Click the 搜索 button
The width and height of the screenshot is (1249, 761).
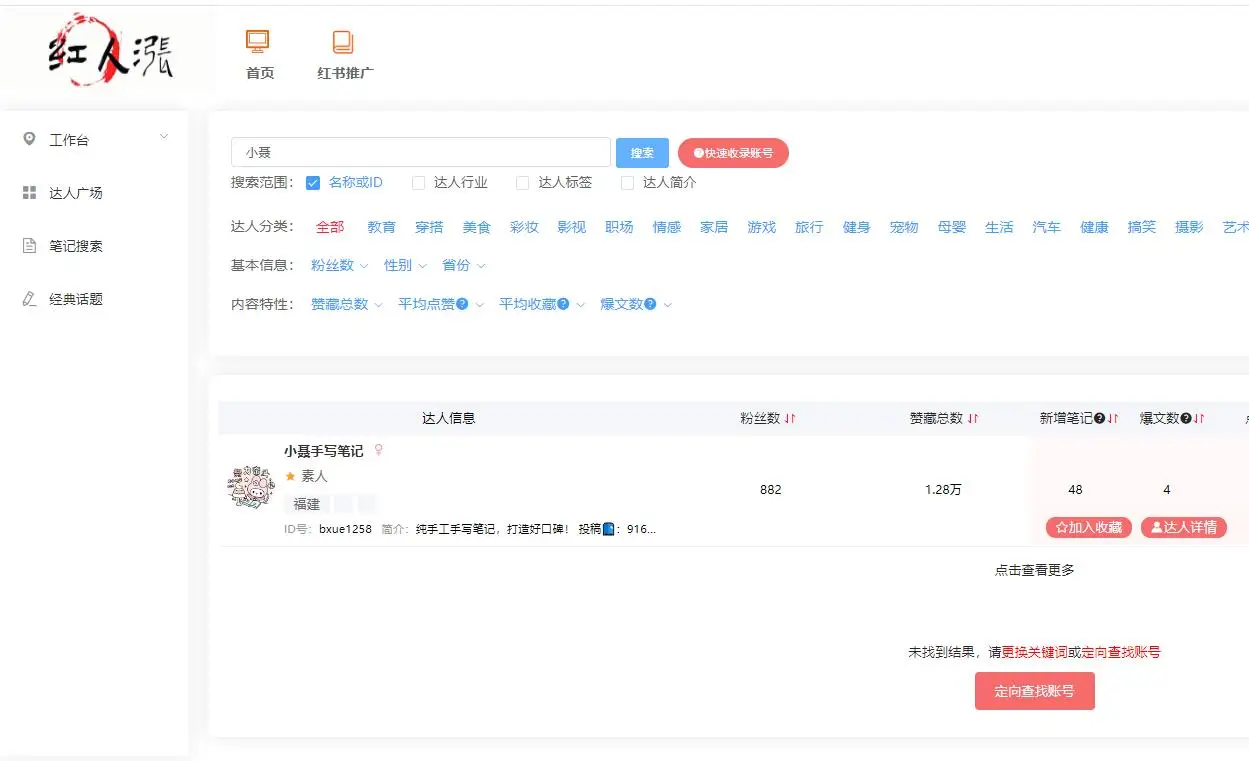[642, 152]
